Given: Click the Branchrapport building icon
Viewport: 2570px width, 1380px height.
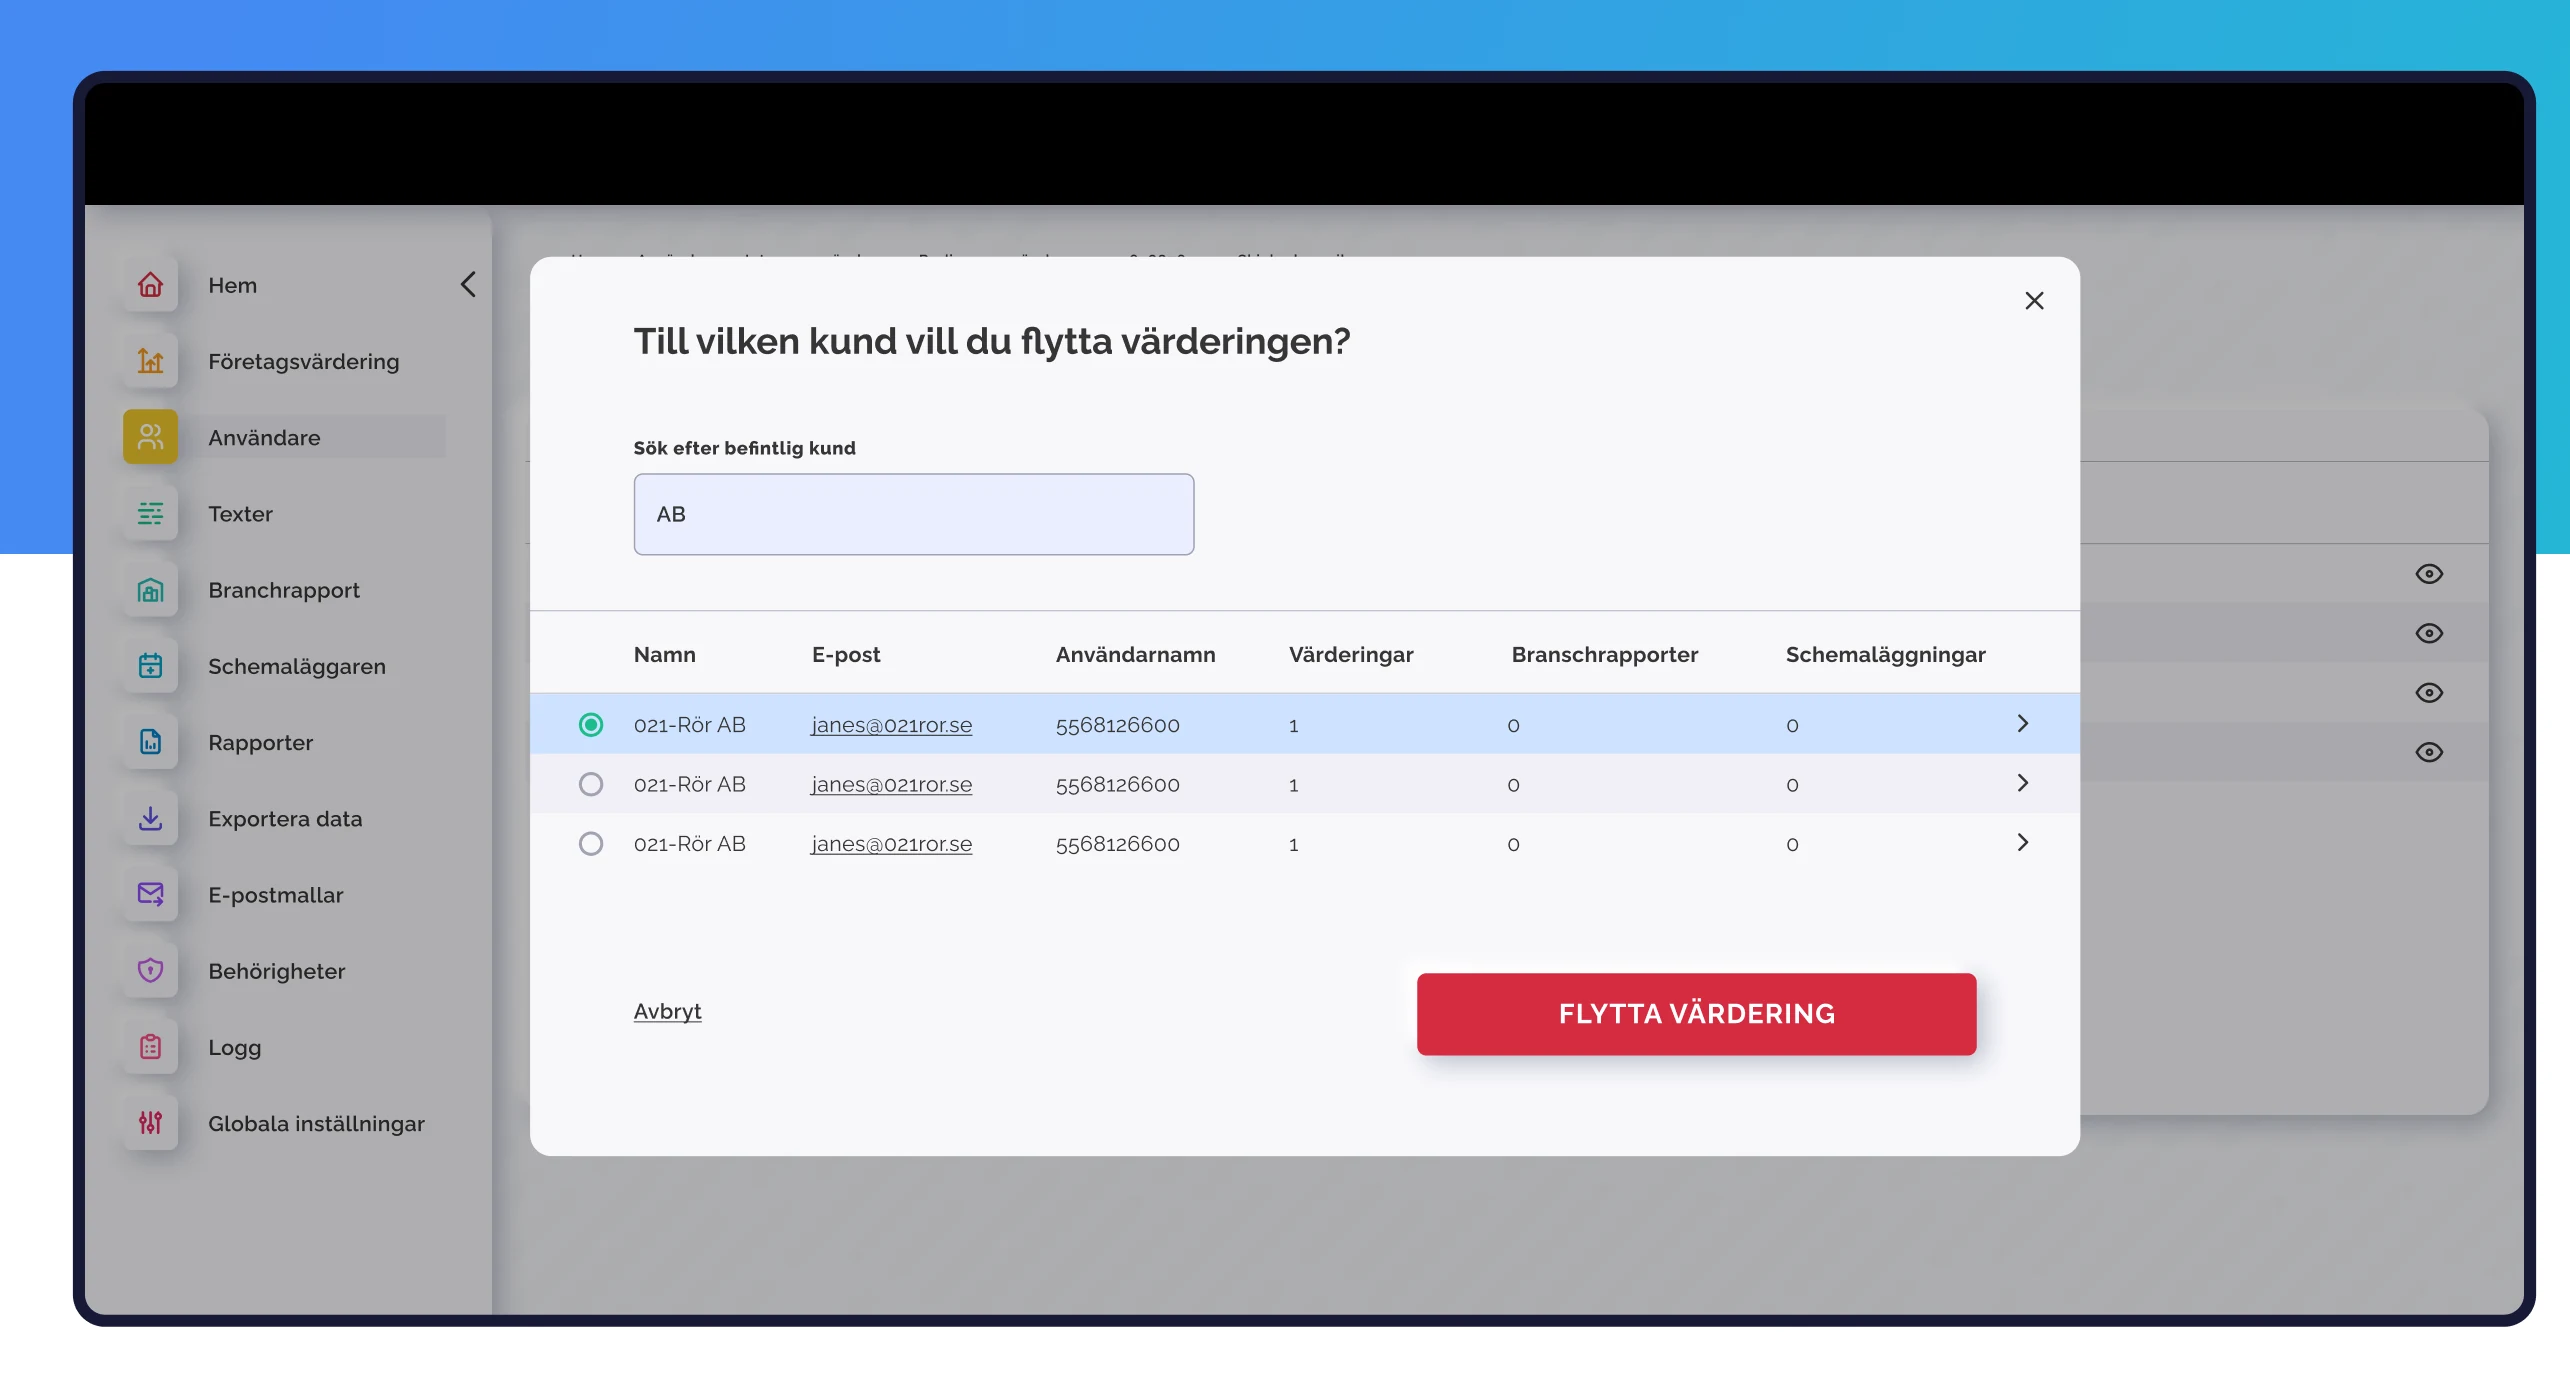Looking at the screenshot, I should (x=150, y=590).
